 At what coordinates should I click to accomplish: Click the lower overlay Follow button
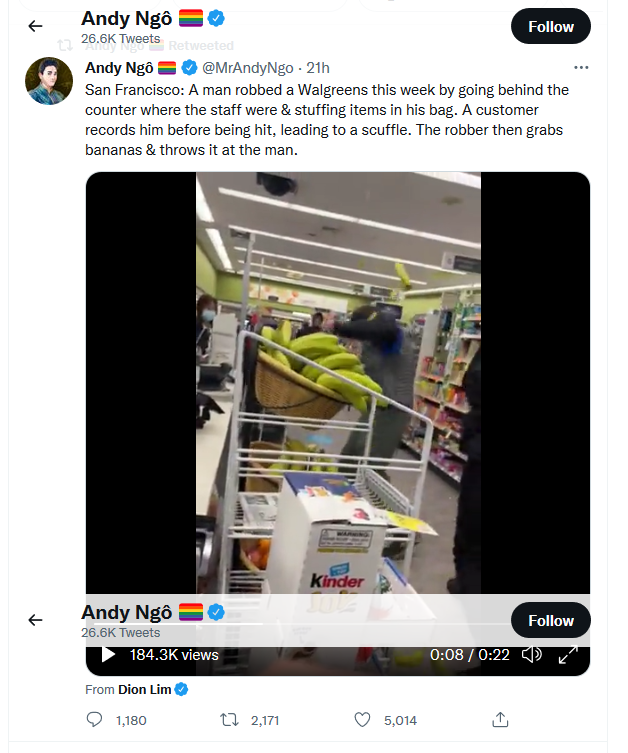coord(551,620)
